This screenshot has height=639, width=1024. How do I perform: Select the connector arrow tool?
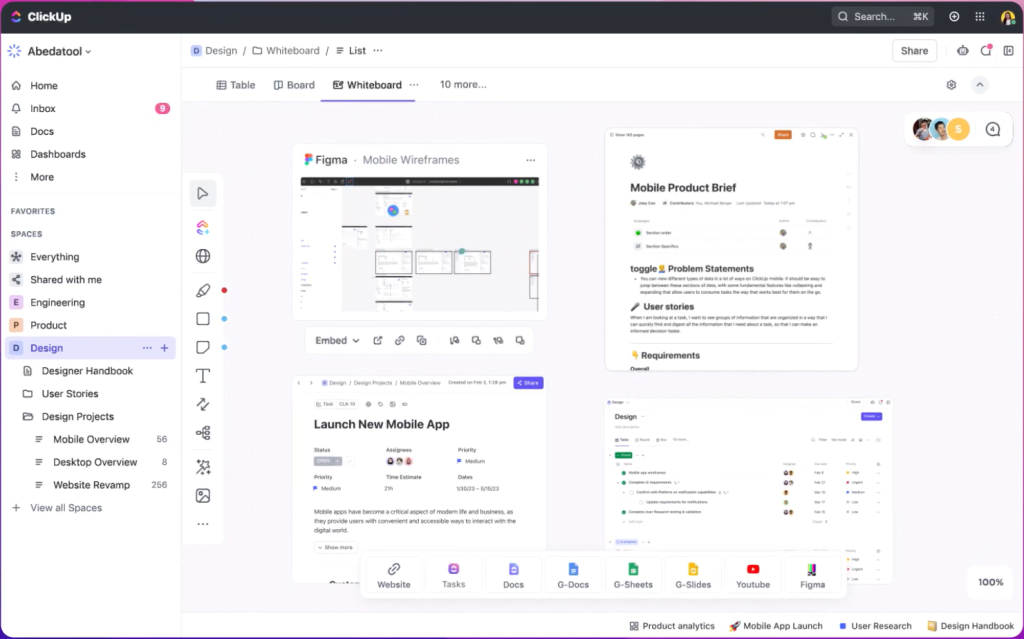[x=203, y=404]
